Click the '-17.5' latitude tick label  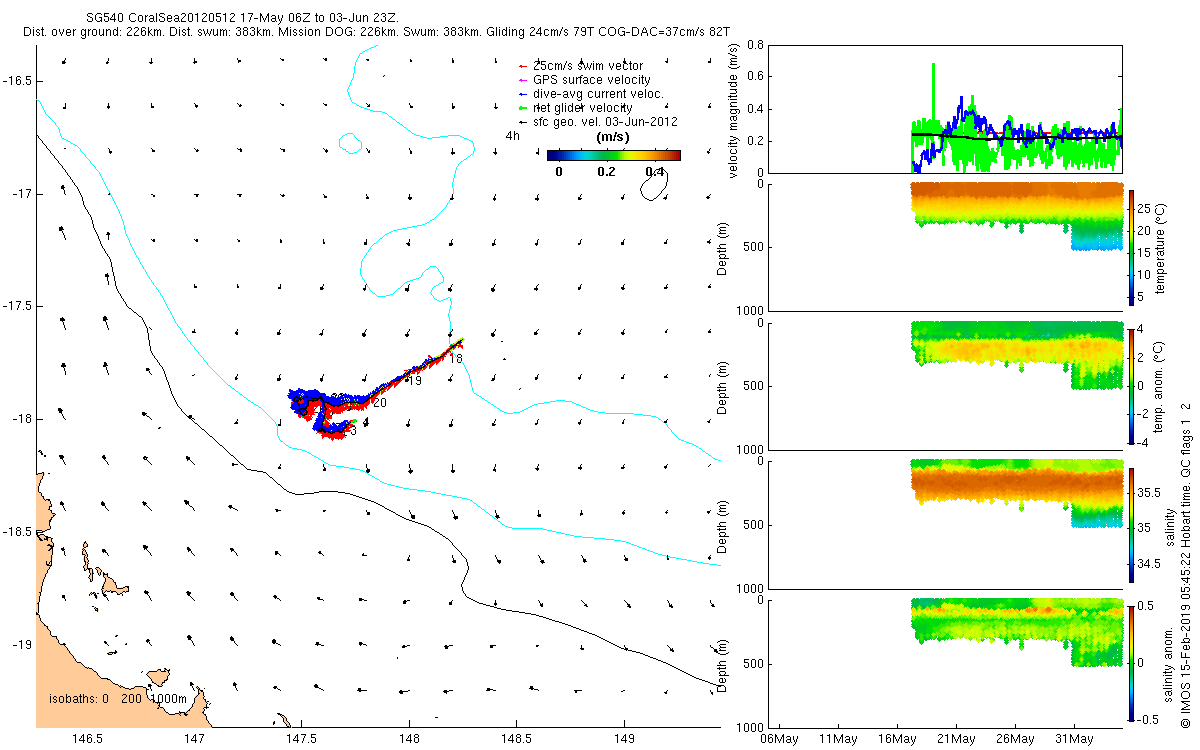(17, 306)
